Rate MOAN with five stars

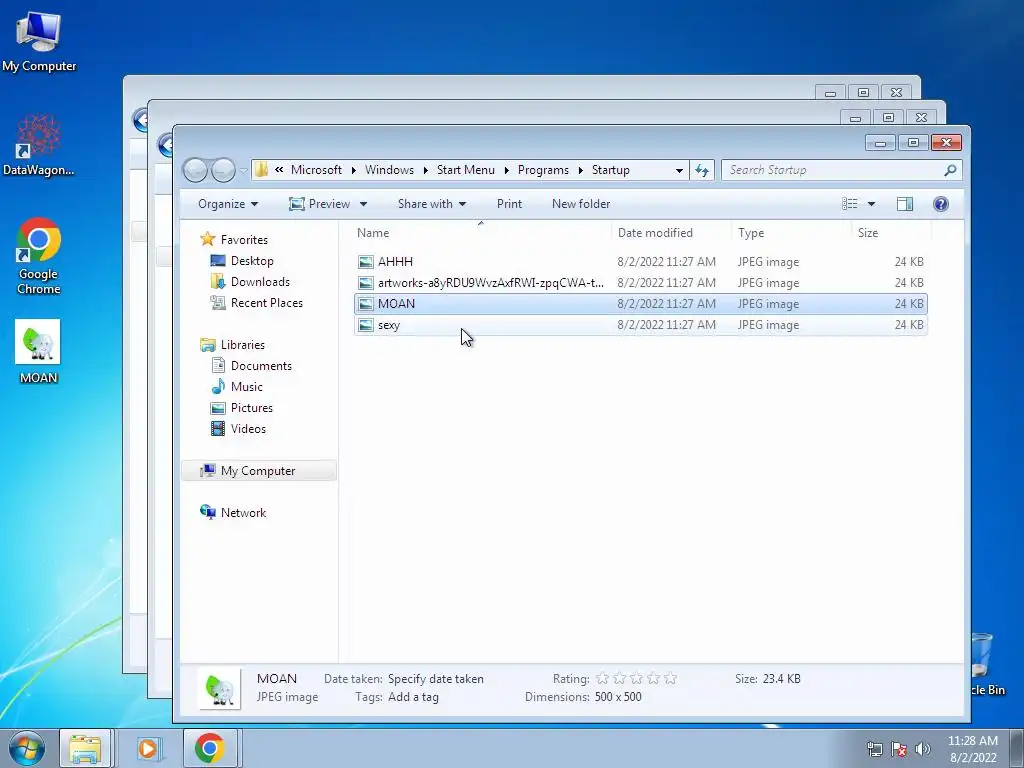pyautogui.click(x=670, y=679)
